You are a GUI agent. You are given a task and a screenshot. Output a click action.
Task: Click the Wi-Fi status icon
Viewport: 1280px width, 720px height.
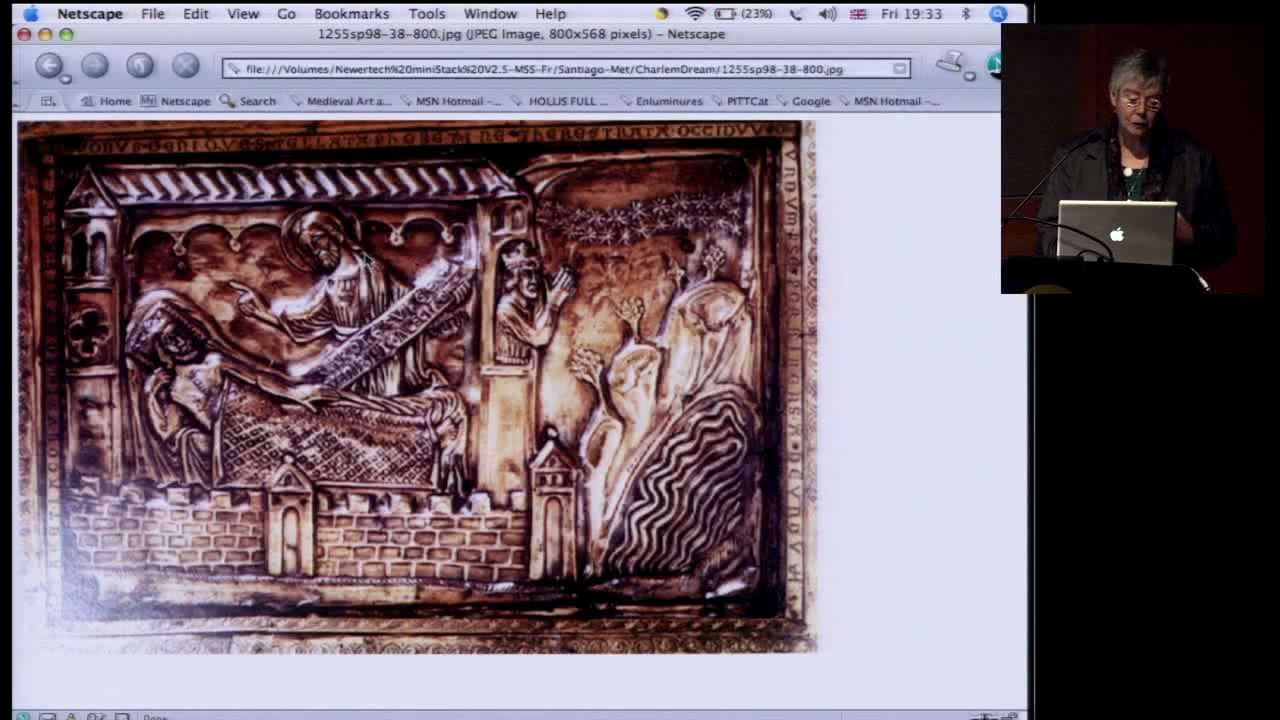pyautogui.click(x=695, y=14)
